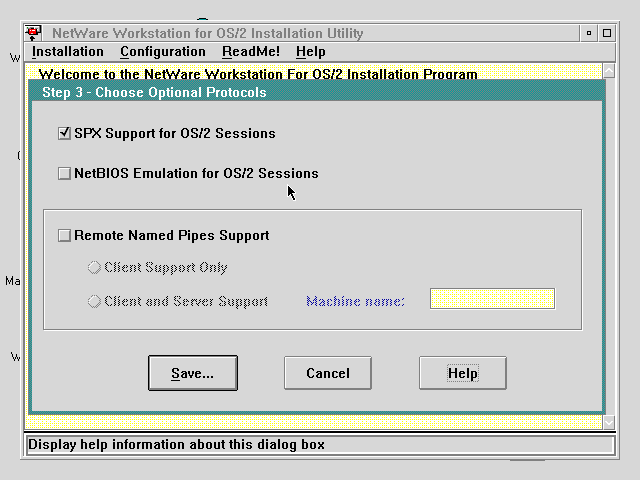Screen dimensions: 640x480
Task: Click the Help button in dialog
Action: point(462,373)
